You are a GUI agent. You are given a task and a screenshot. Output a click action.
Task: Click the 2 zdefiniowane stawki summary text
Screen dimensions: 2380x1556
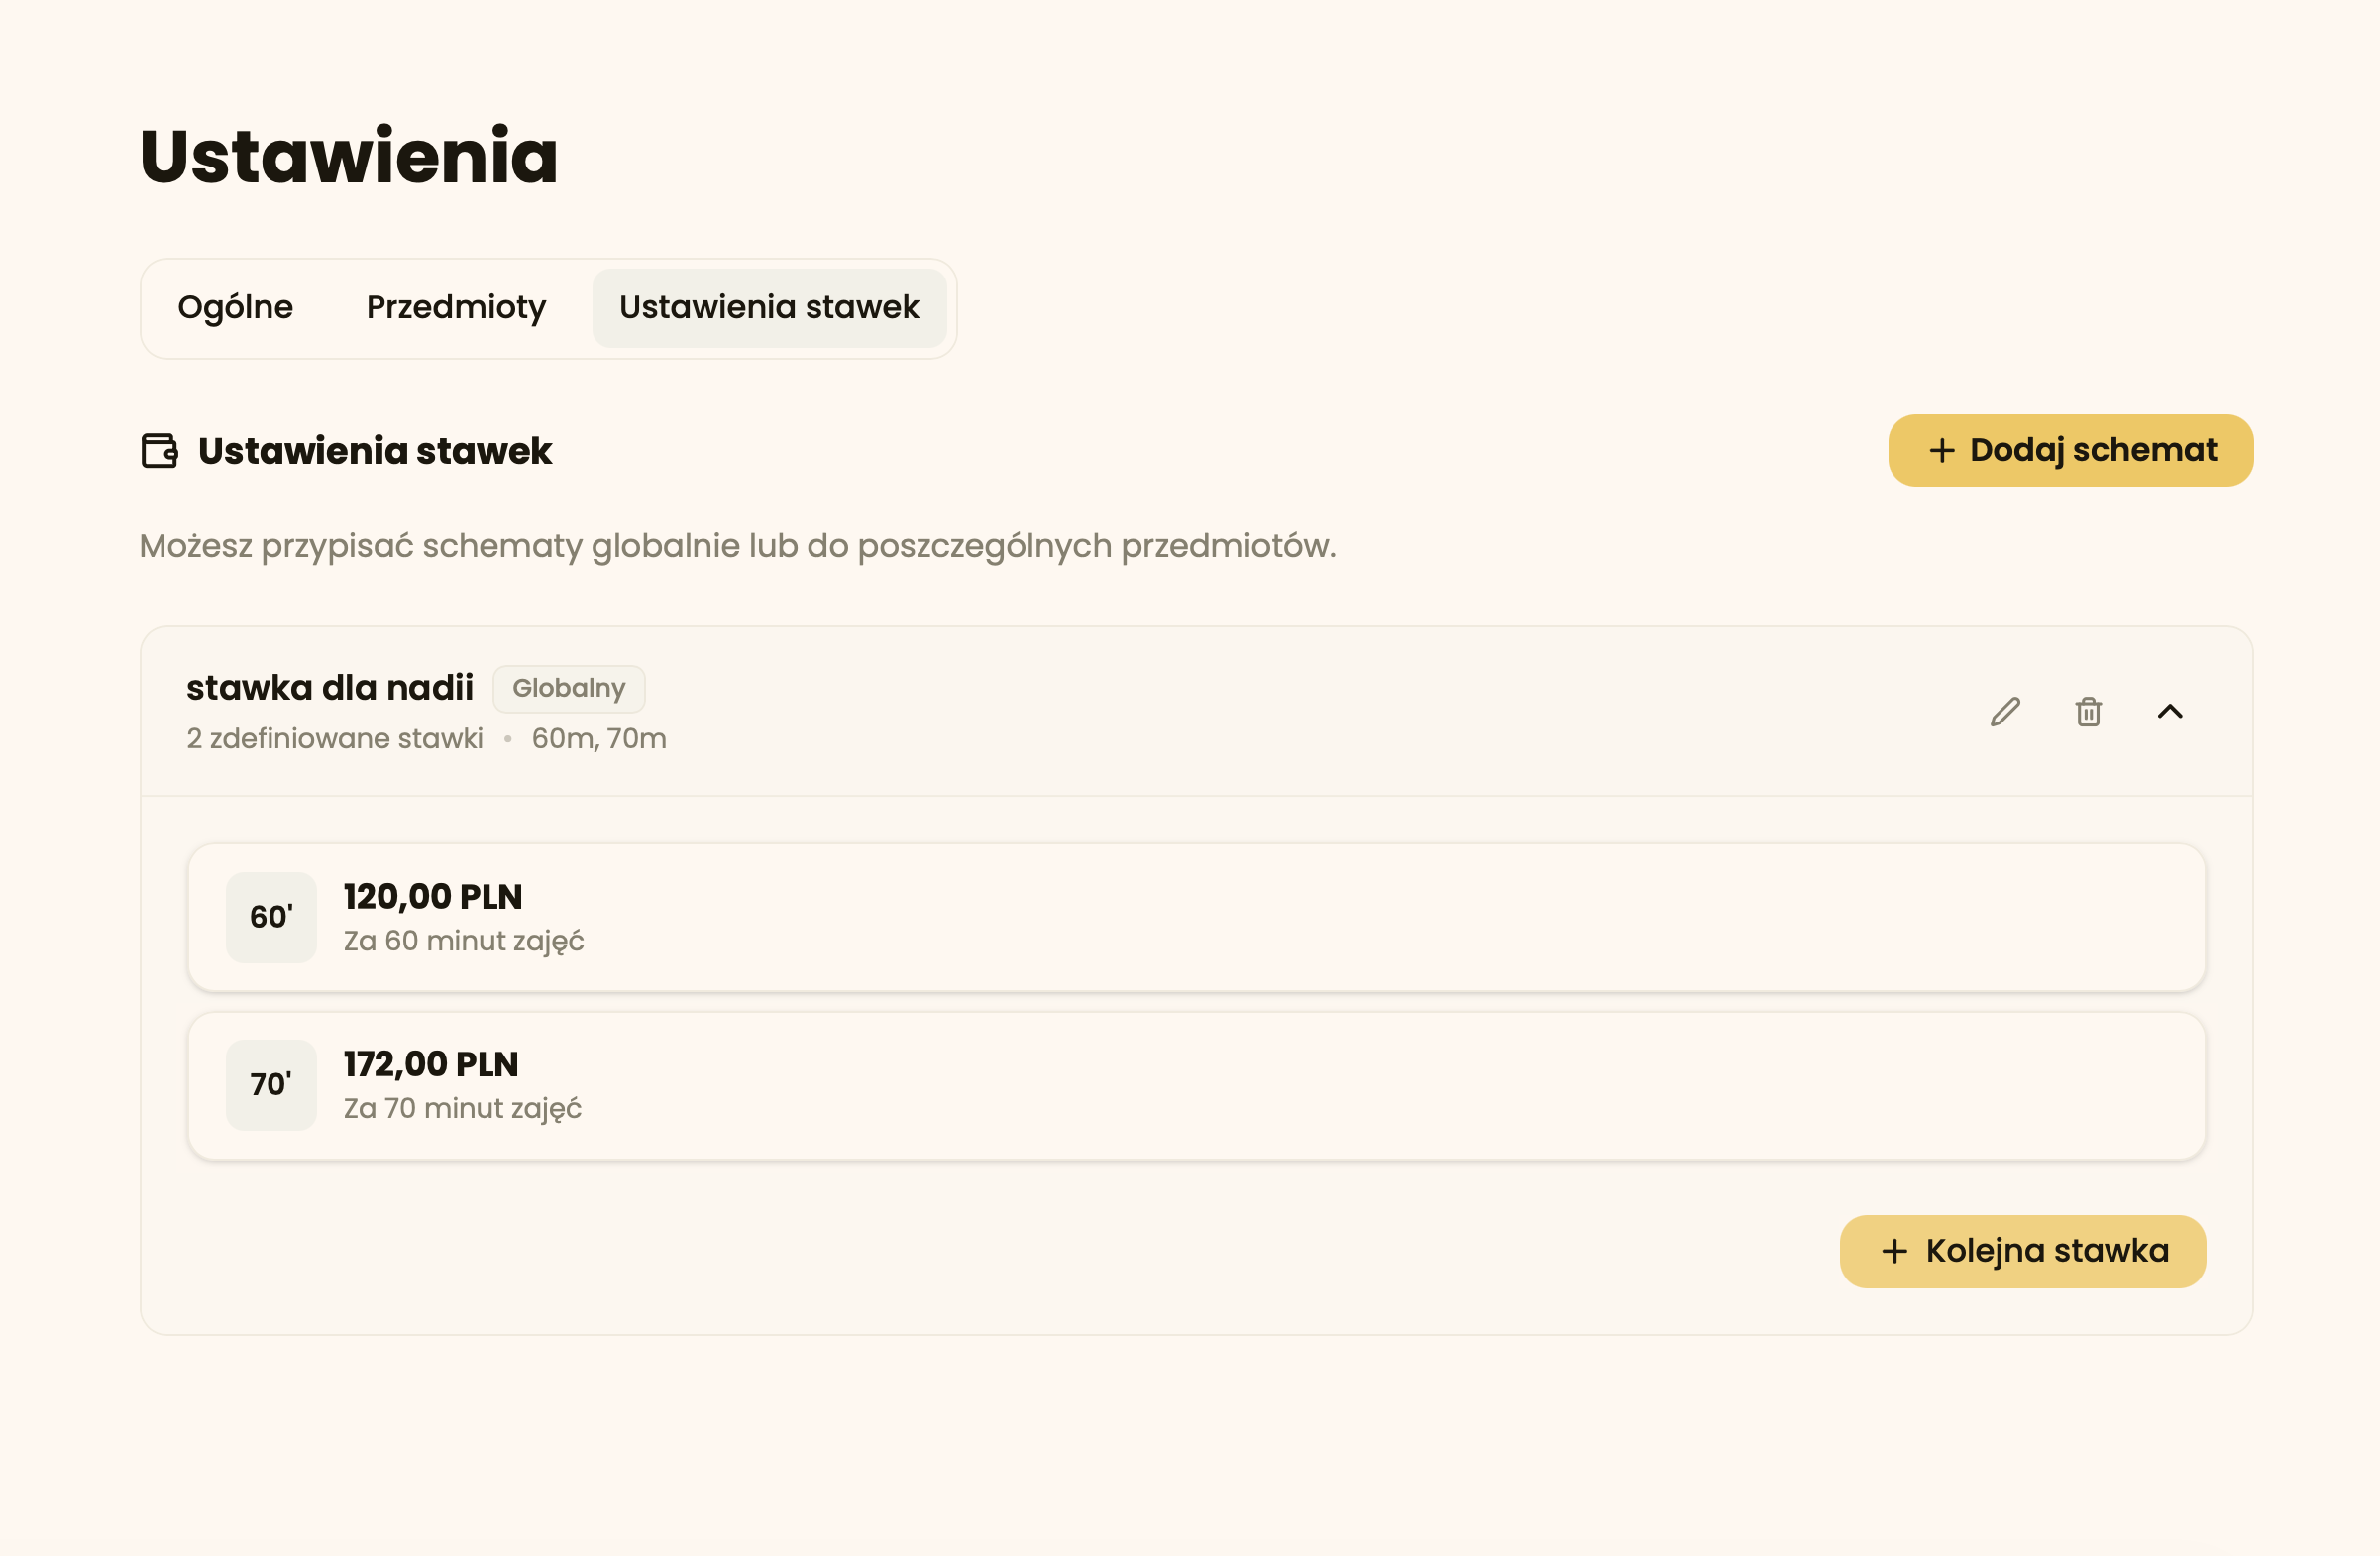(335, 739)
